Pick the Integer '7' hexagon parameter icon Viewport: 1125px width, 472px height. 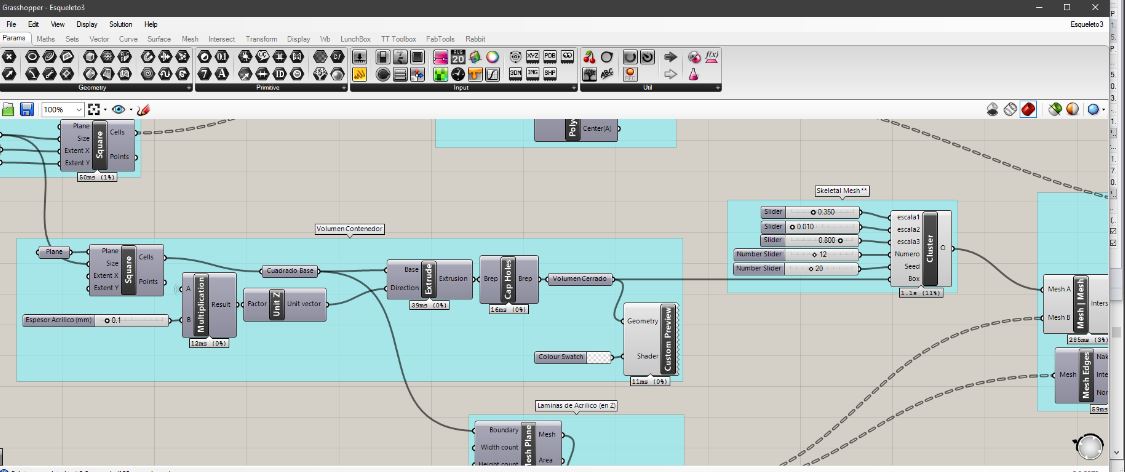tap(204, 74)
